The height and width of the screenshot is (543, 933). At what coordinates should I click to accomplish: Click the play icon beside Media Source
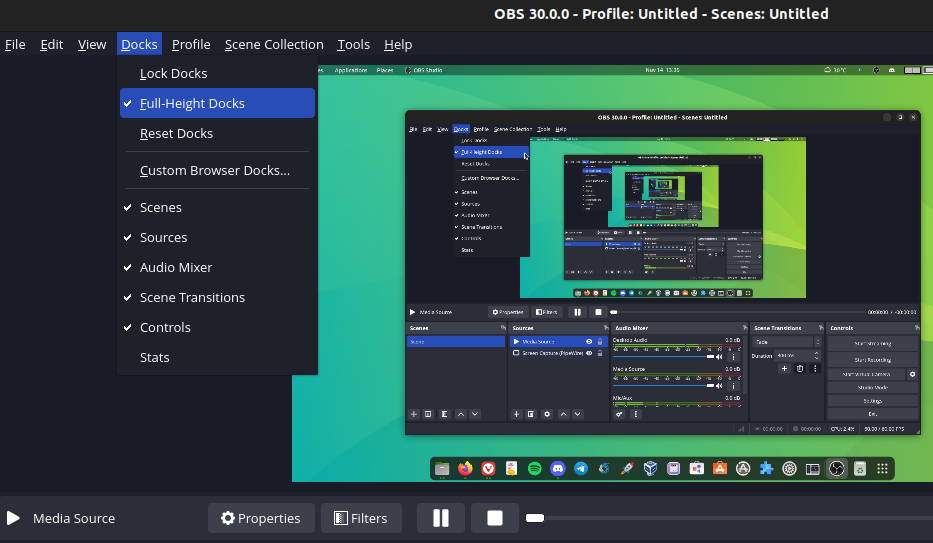click(x=13, y=518)
